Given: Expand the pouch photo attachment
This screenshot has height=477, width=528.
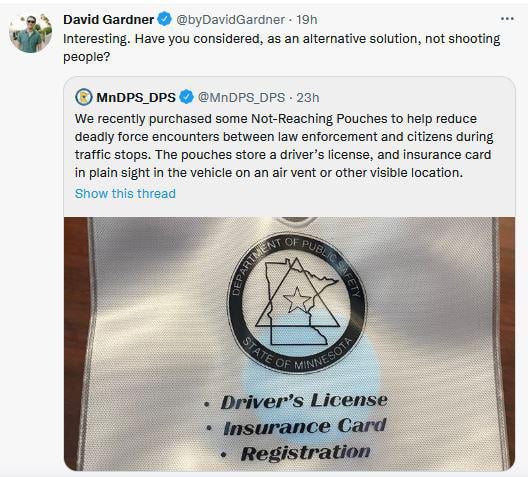Looking at the screenshot, I should [289, 344].
